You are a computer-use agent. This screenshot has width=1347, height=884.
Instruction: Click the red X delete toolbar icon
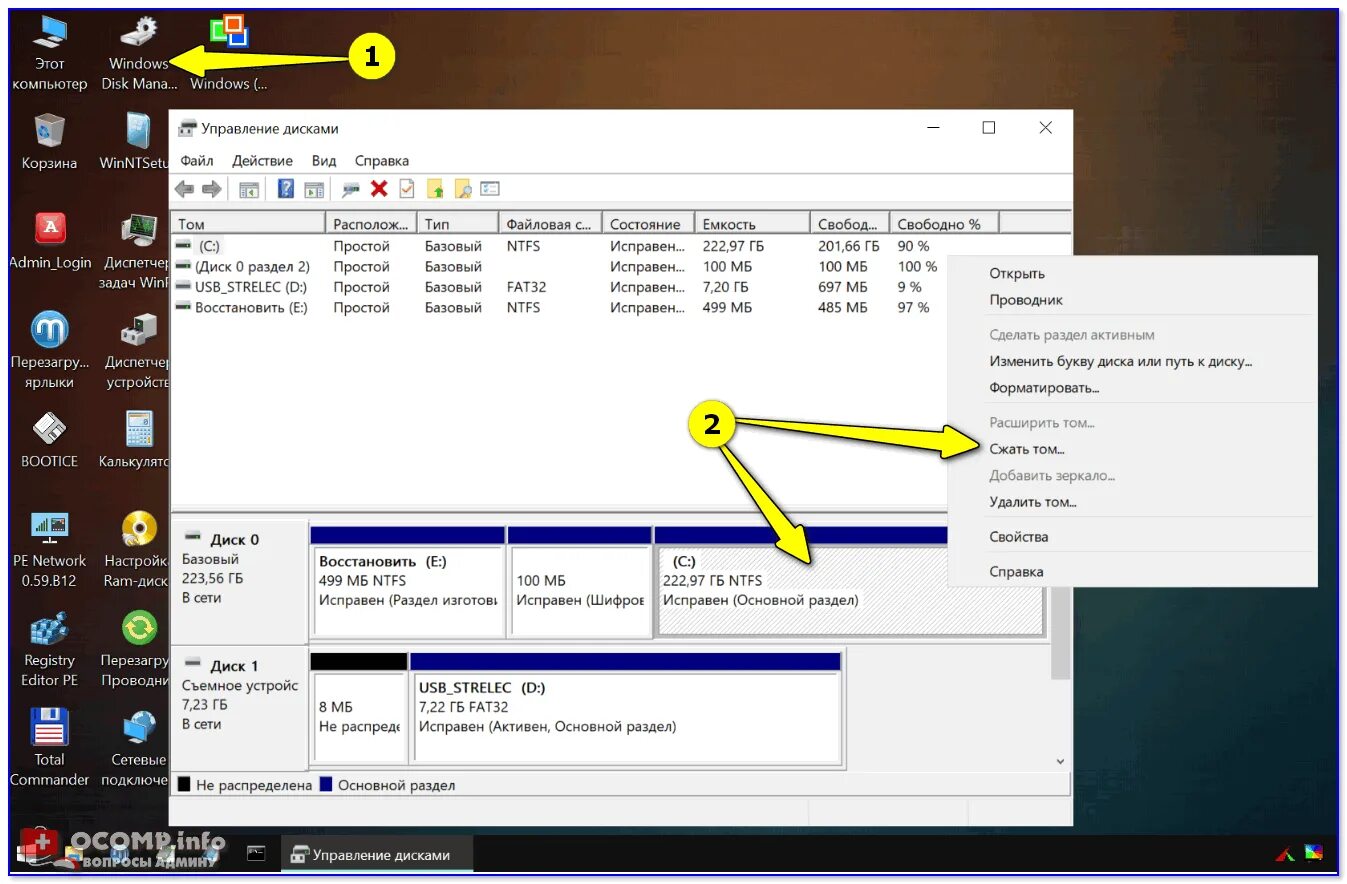pos(379,188)
